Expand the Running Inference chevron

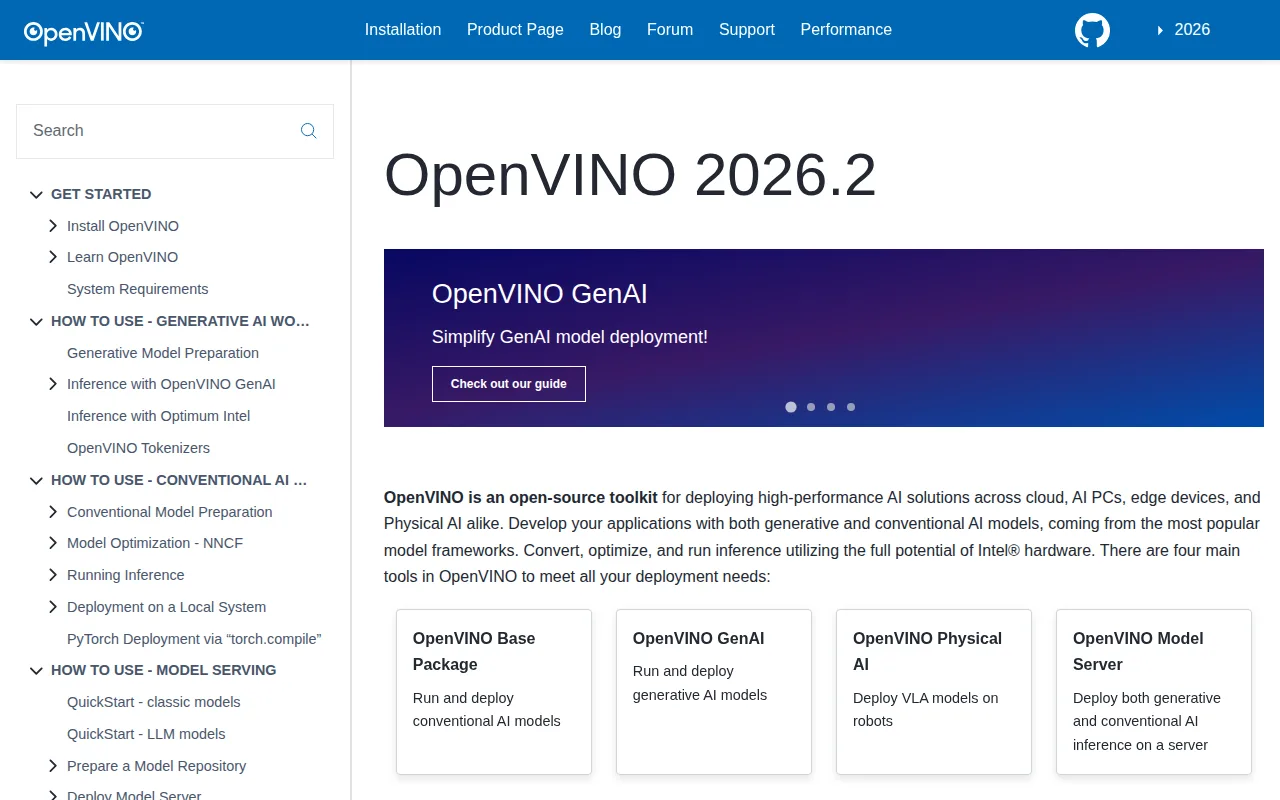click(x=53, y=575)
